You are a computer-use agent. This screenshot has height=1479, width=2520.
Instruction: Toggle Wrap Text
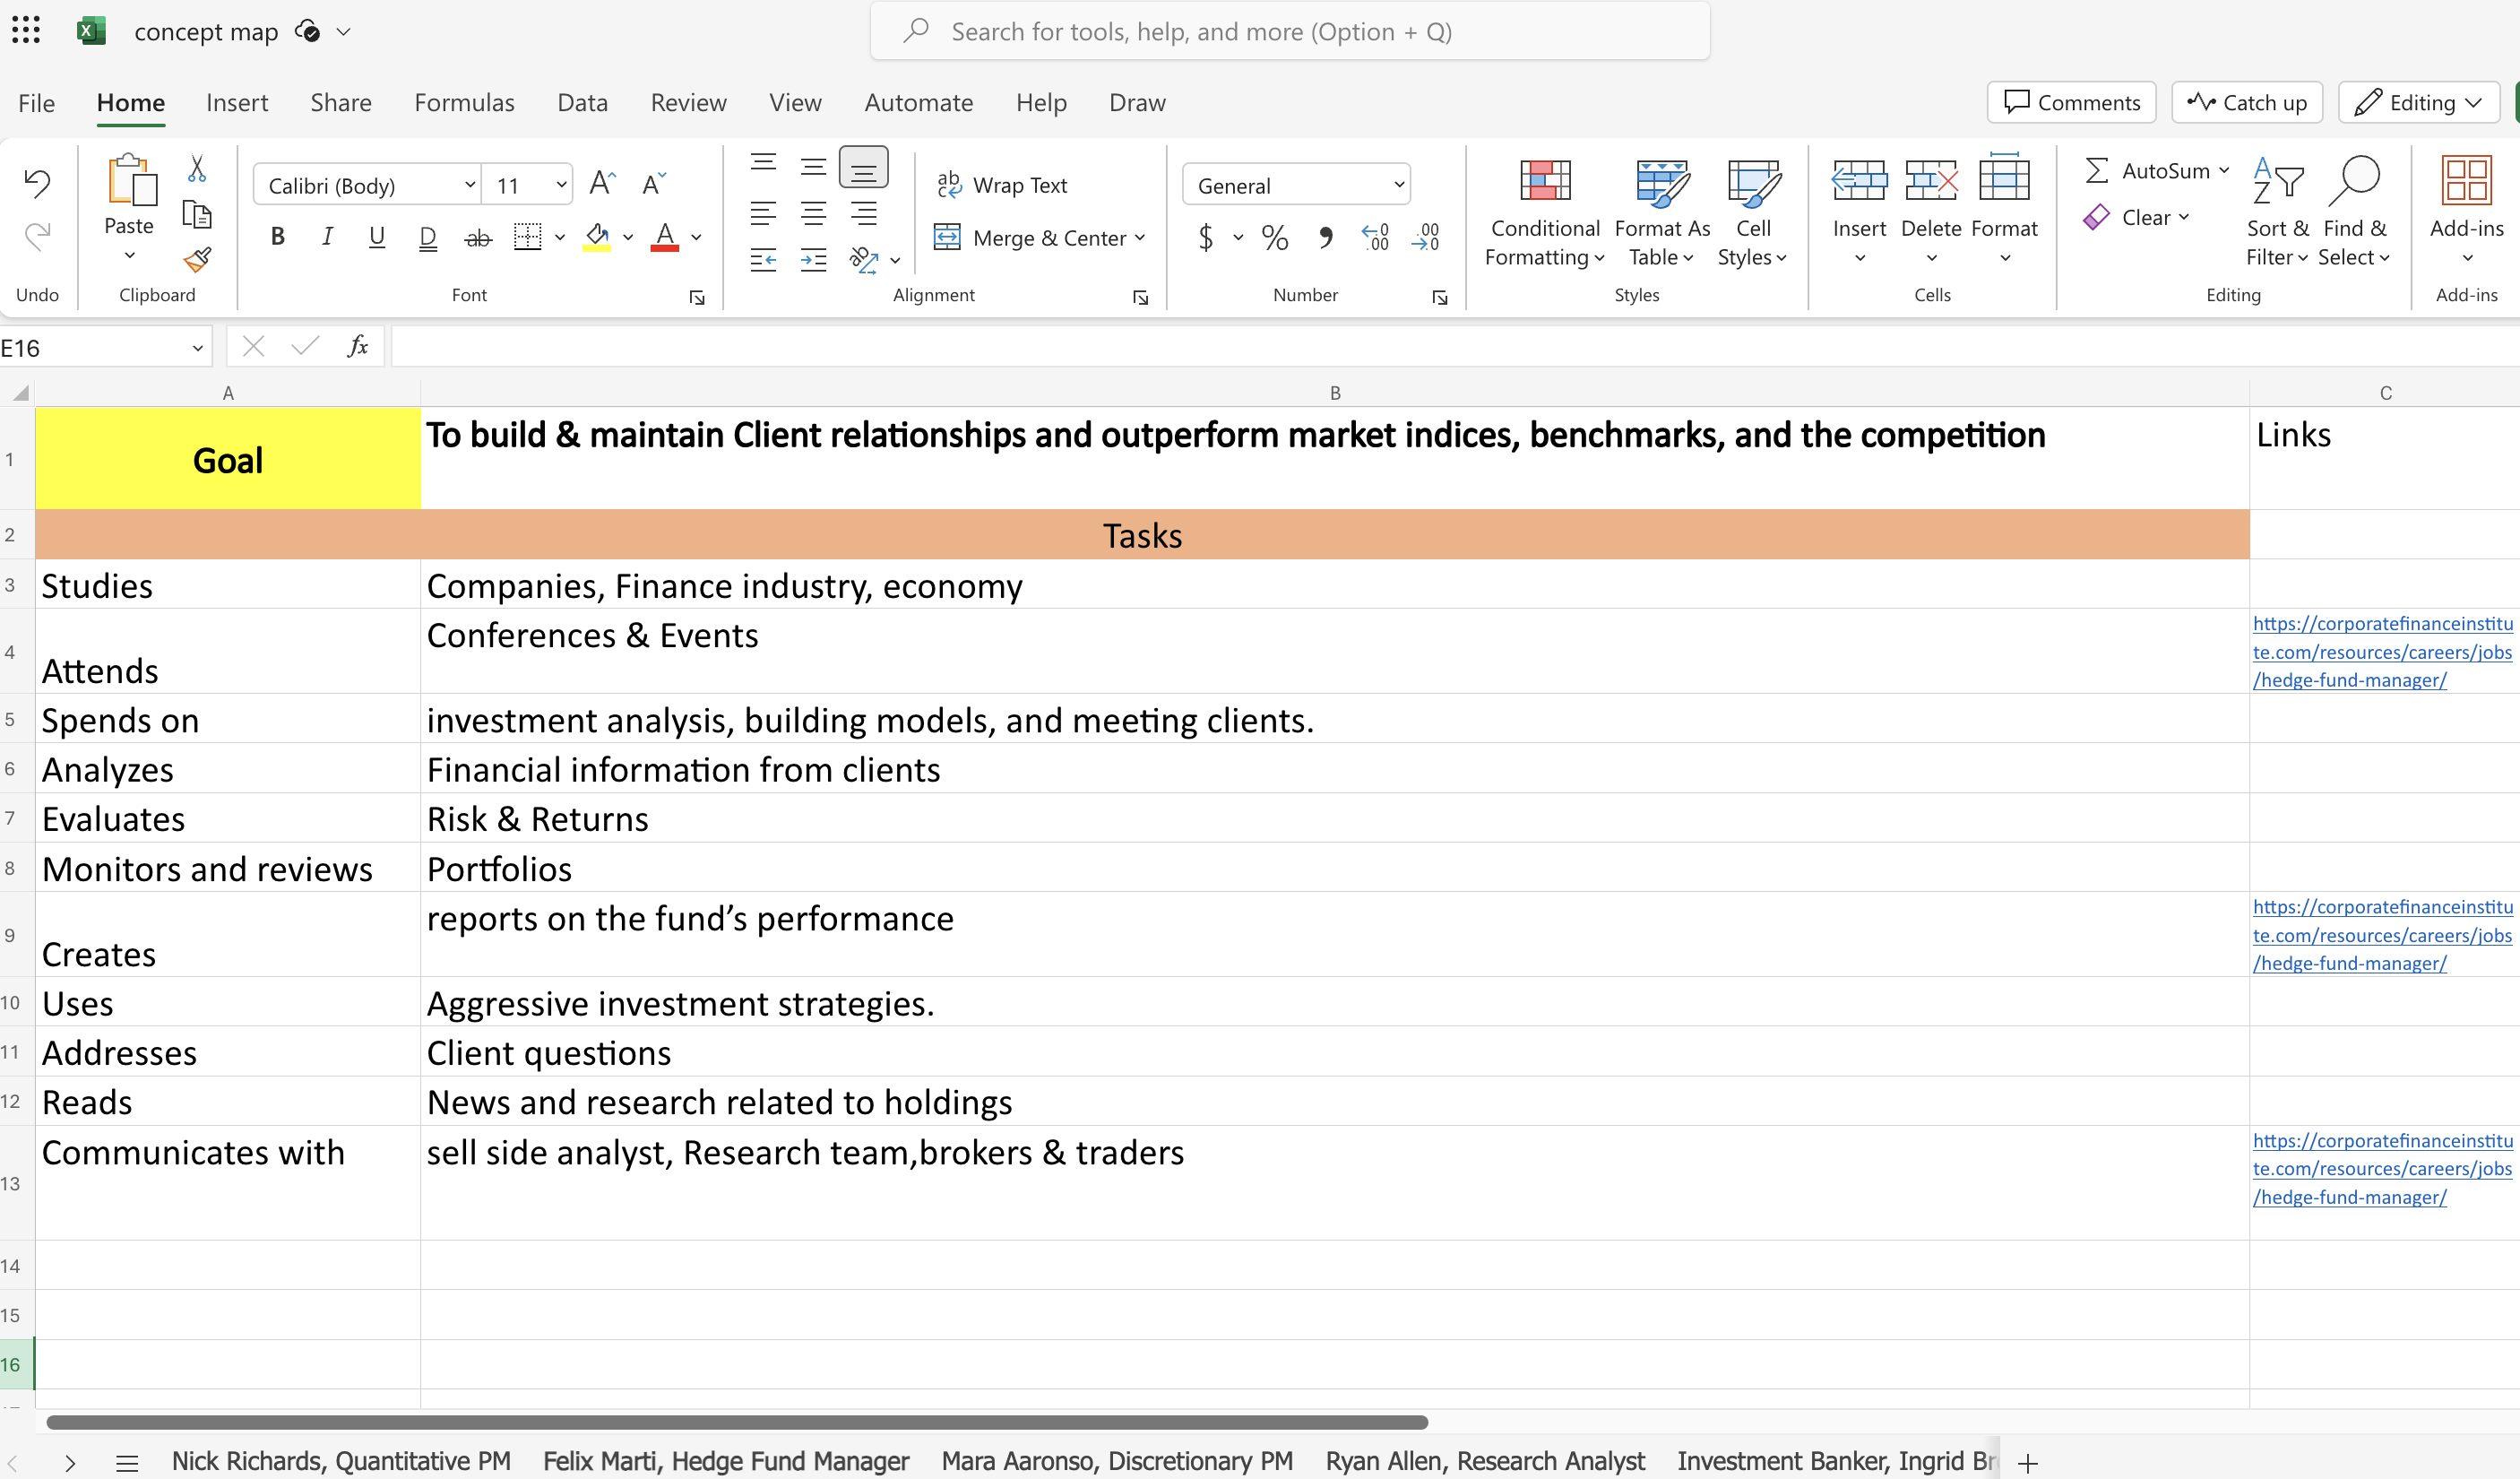[1002, 185]
